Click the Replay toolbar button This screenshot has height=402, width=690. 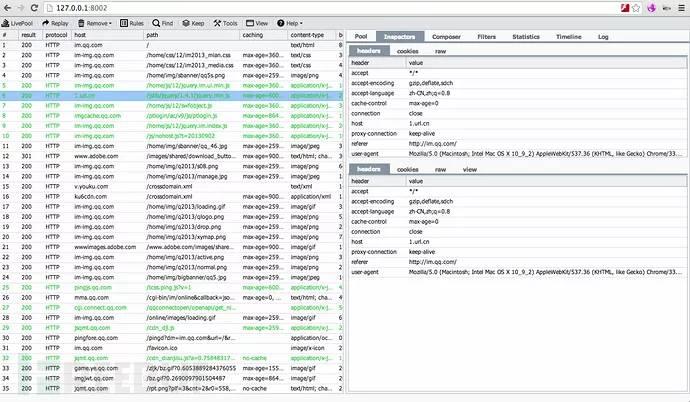(55, 23)
